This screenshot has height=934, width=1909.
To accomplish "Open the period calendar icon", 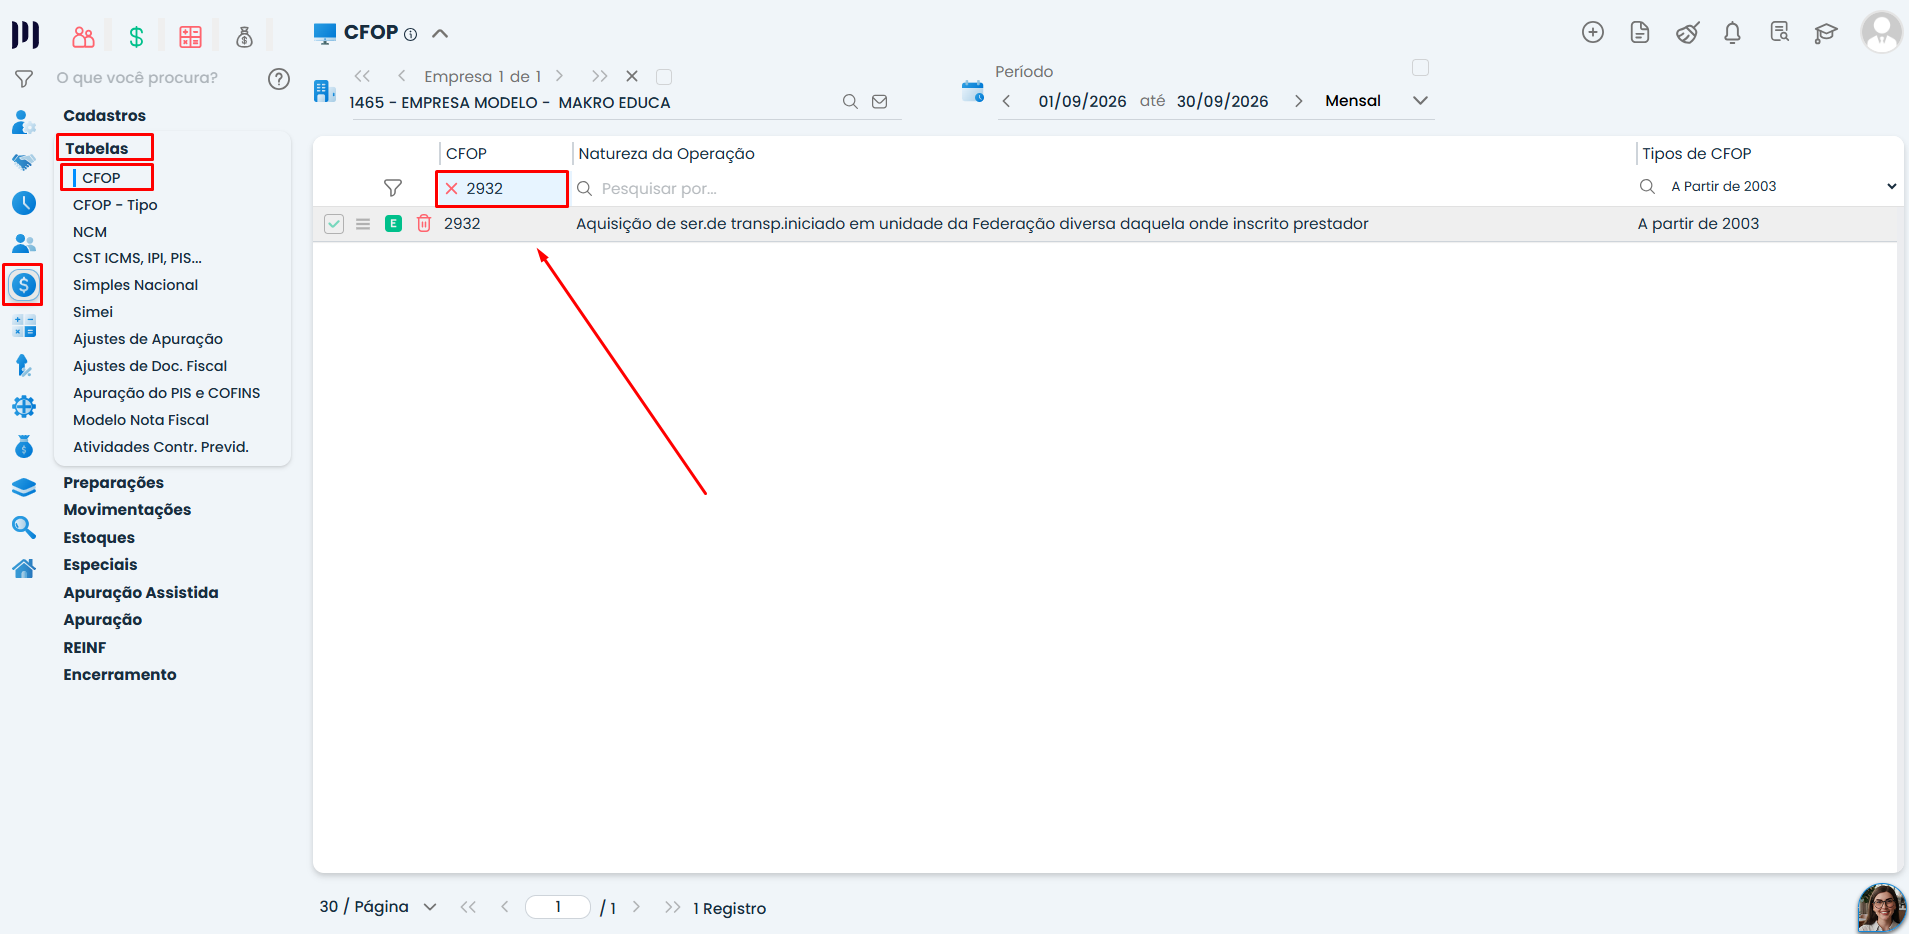I will (972, 91).
